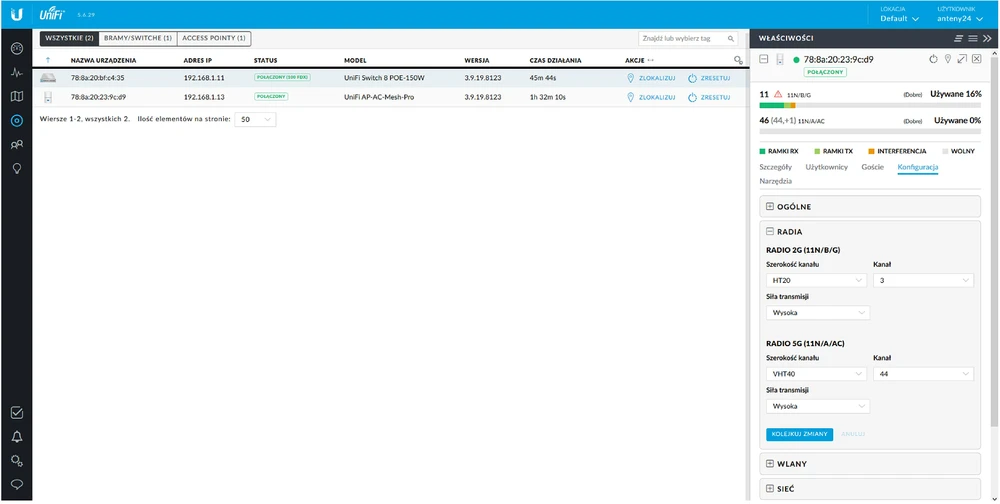Open Settings gears icon in sidebar

click(16, 460)
